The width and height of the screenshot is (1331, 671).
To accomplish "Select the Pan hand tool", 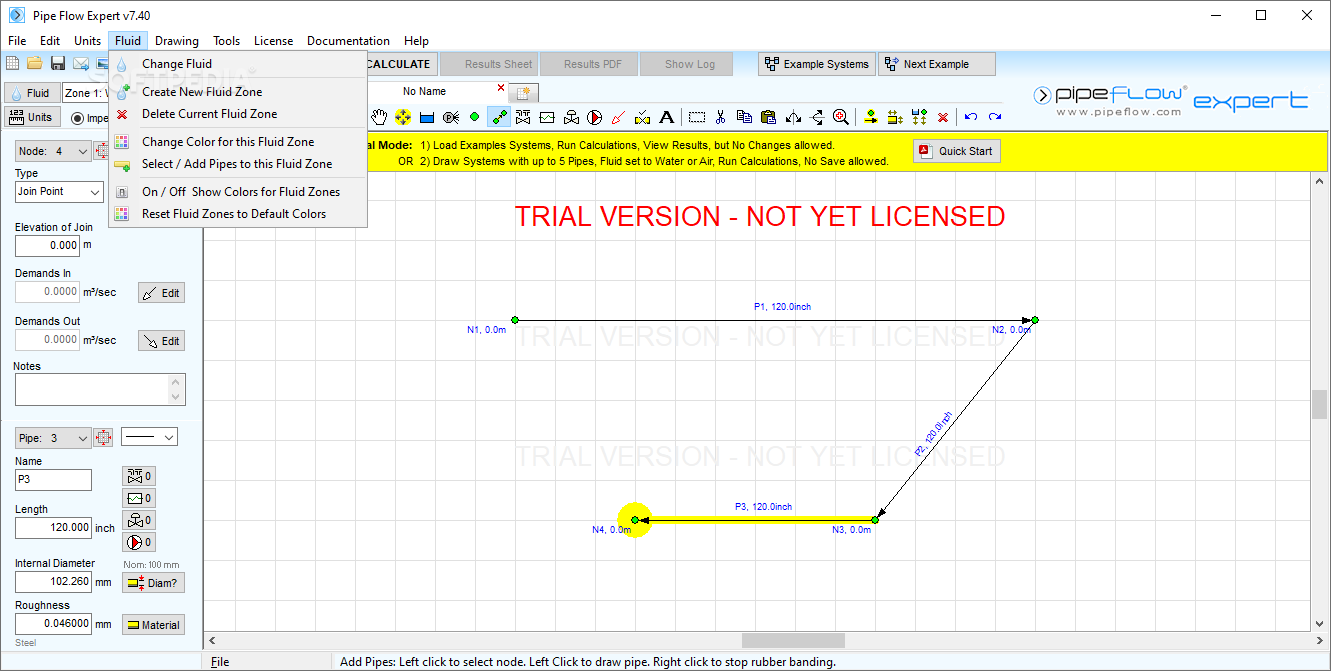I will point(379,117).
